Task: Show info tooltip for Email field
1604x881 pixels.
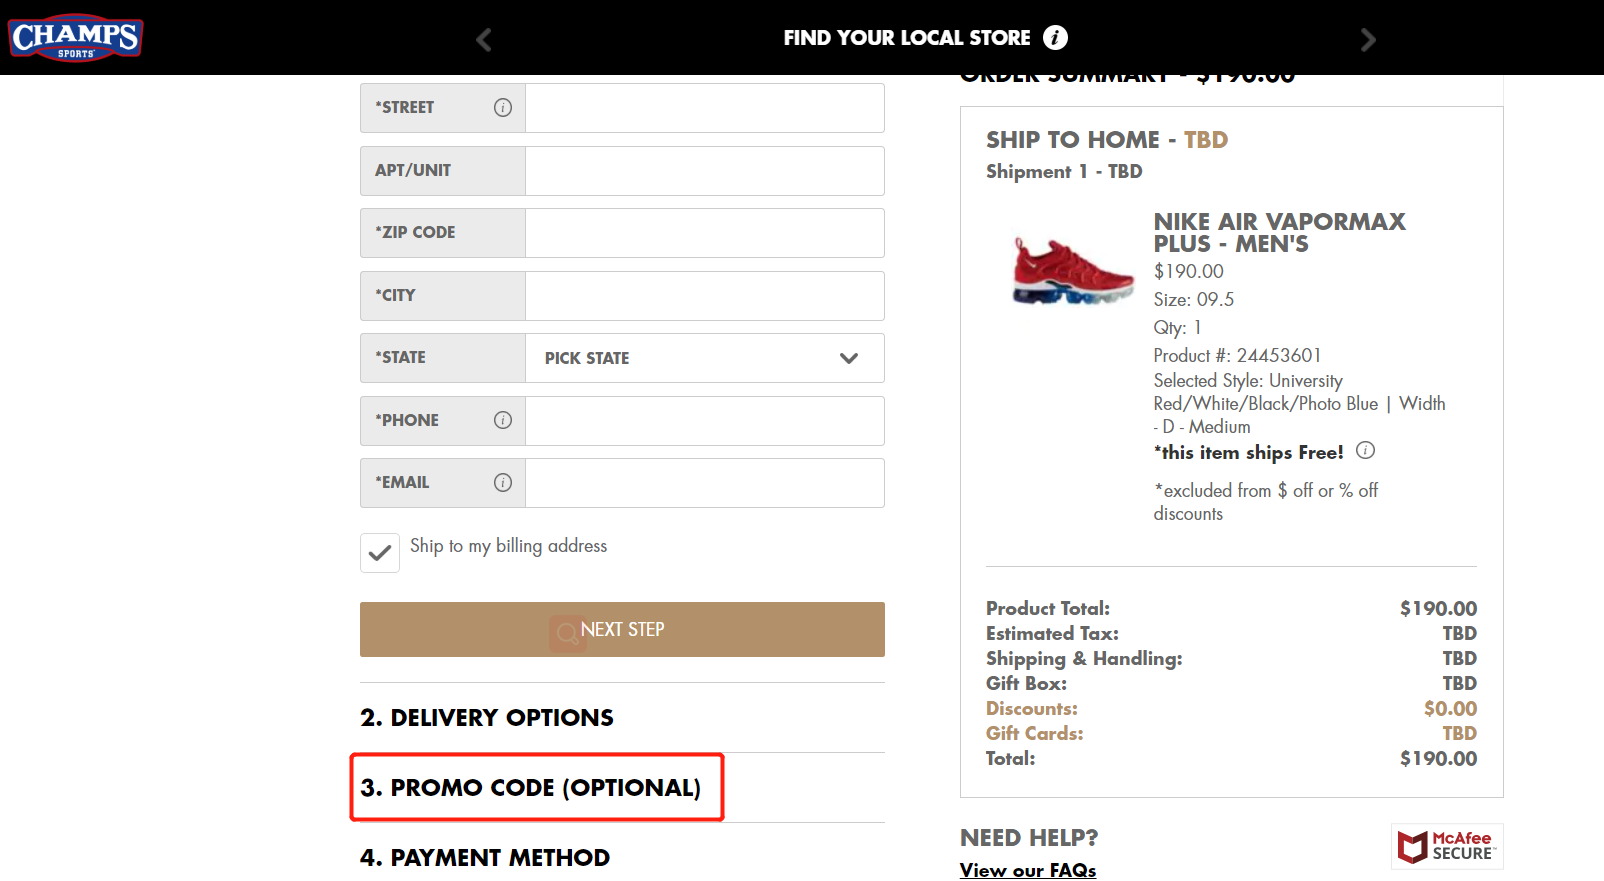Action: tap(503, 483)
